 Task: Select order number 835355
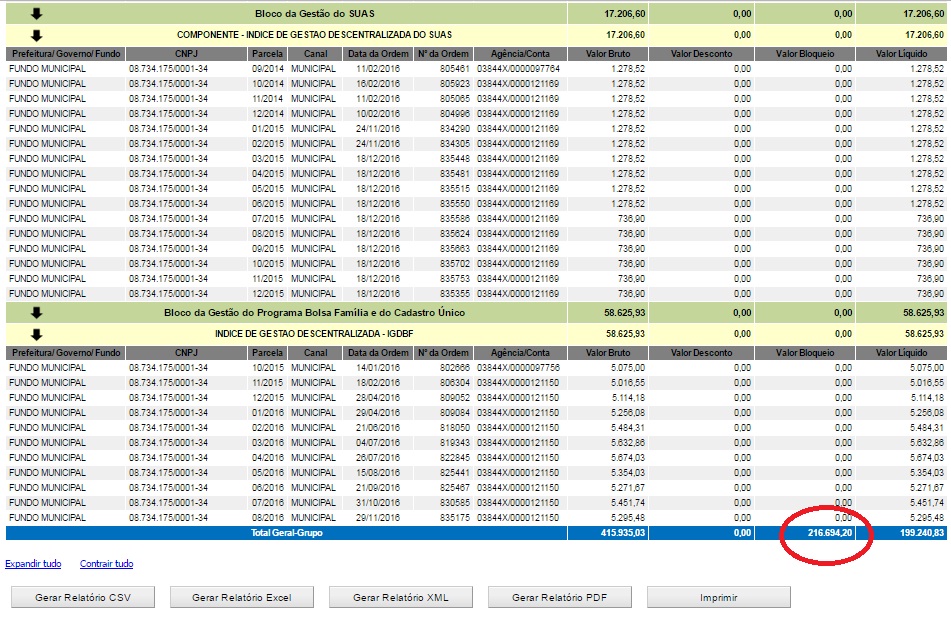[455, 294]
